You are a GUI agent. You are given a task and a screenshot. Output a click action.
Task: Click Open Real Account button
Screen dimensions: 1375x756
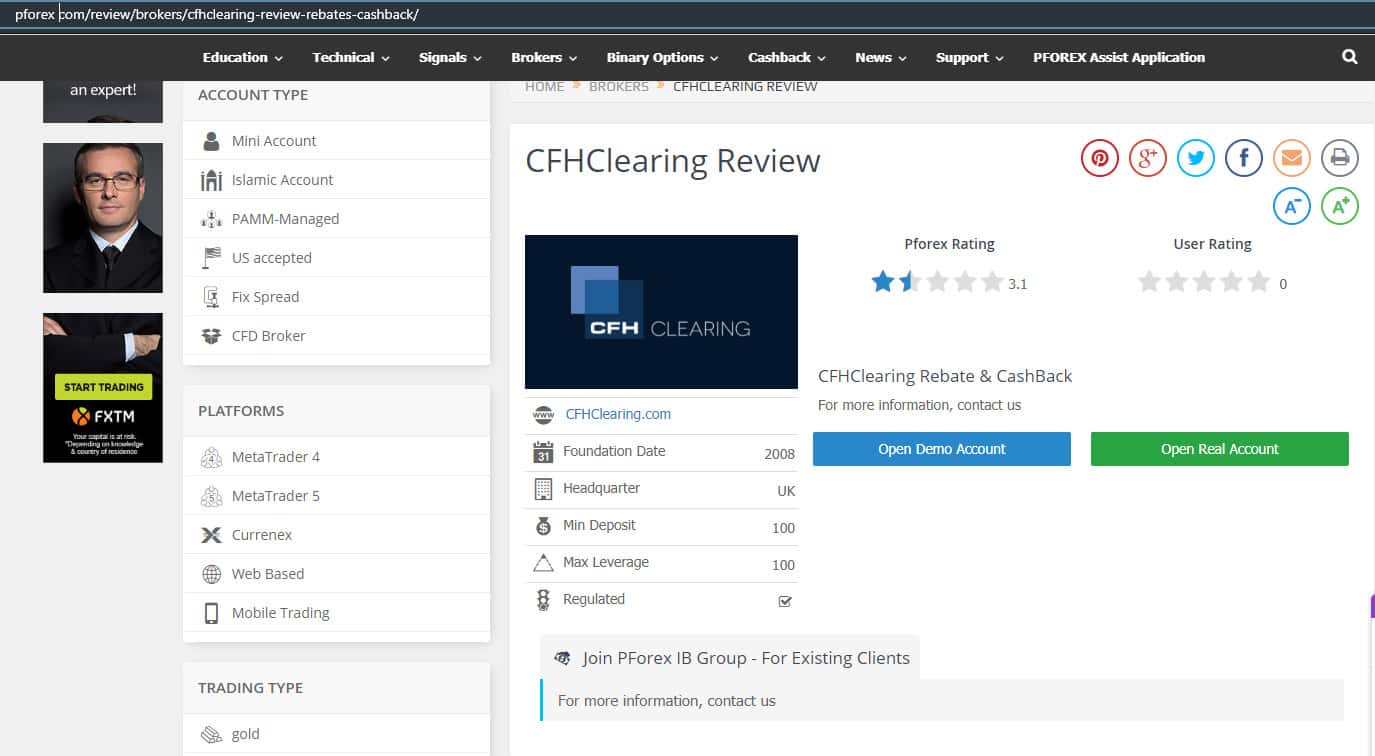point(1219,449)
